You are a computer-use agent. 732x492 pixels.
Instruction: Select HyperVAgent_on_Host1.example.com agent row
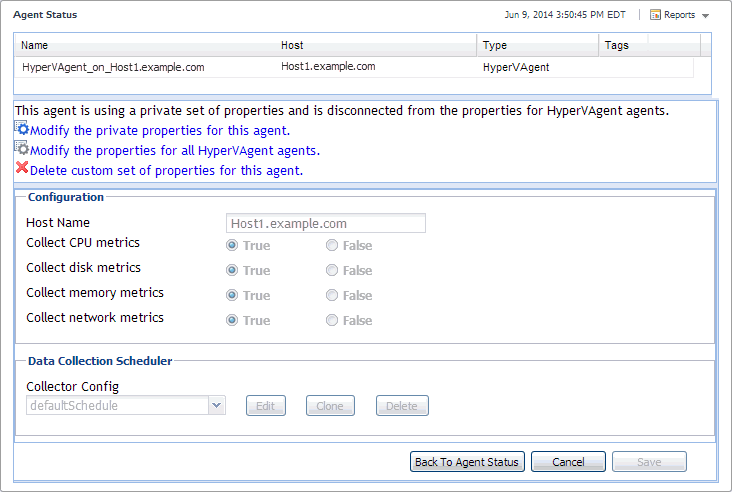click(354, 67)
